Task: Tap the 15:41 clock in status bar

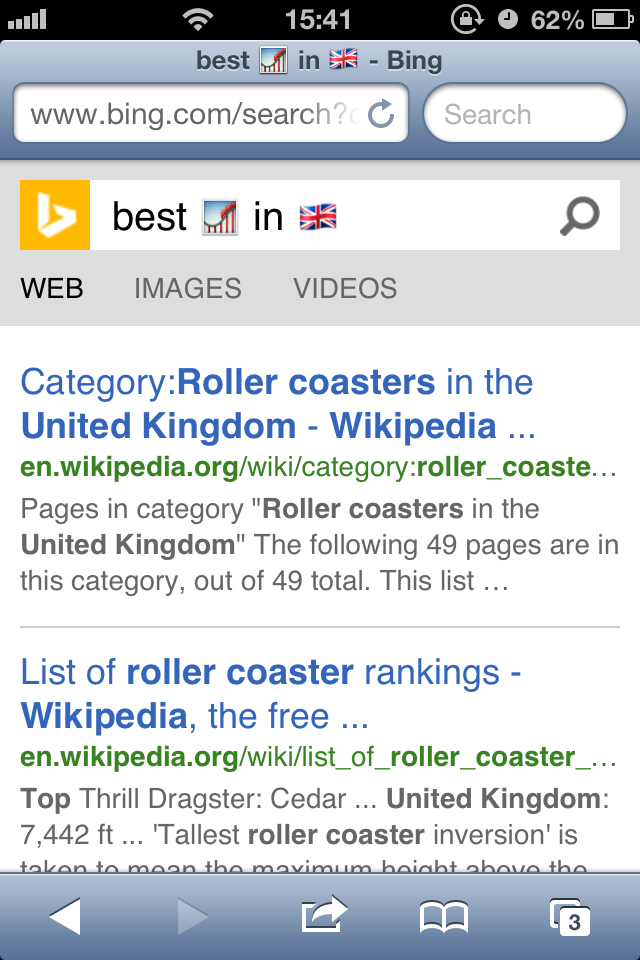Action: [x=318, y=19]
